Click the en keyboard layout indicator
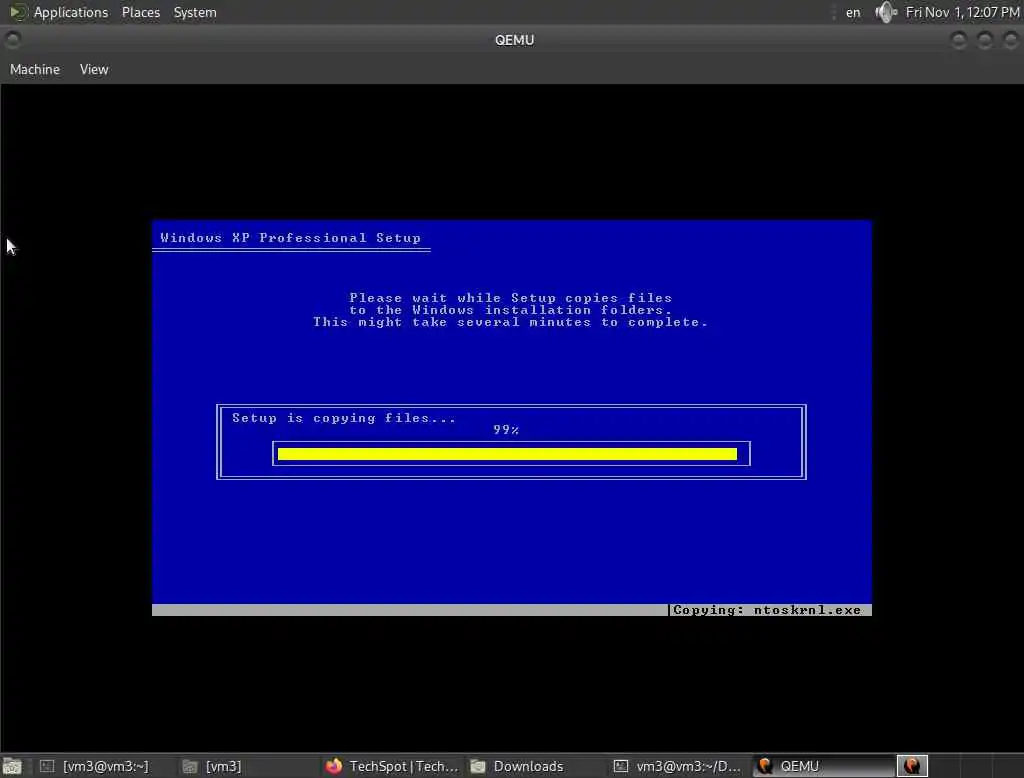 pyautogui.click(x=853, y=12)
